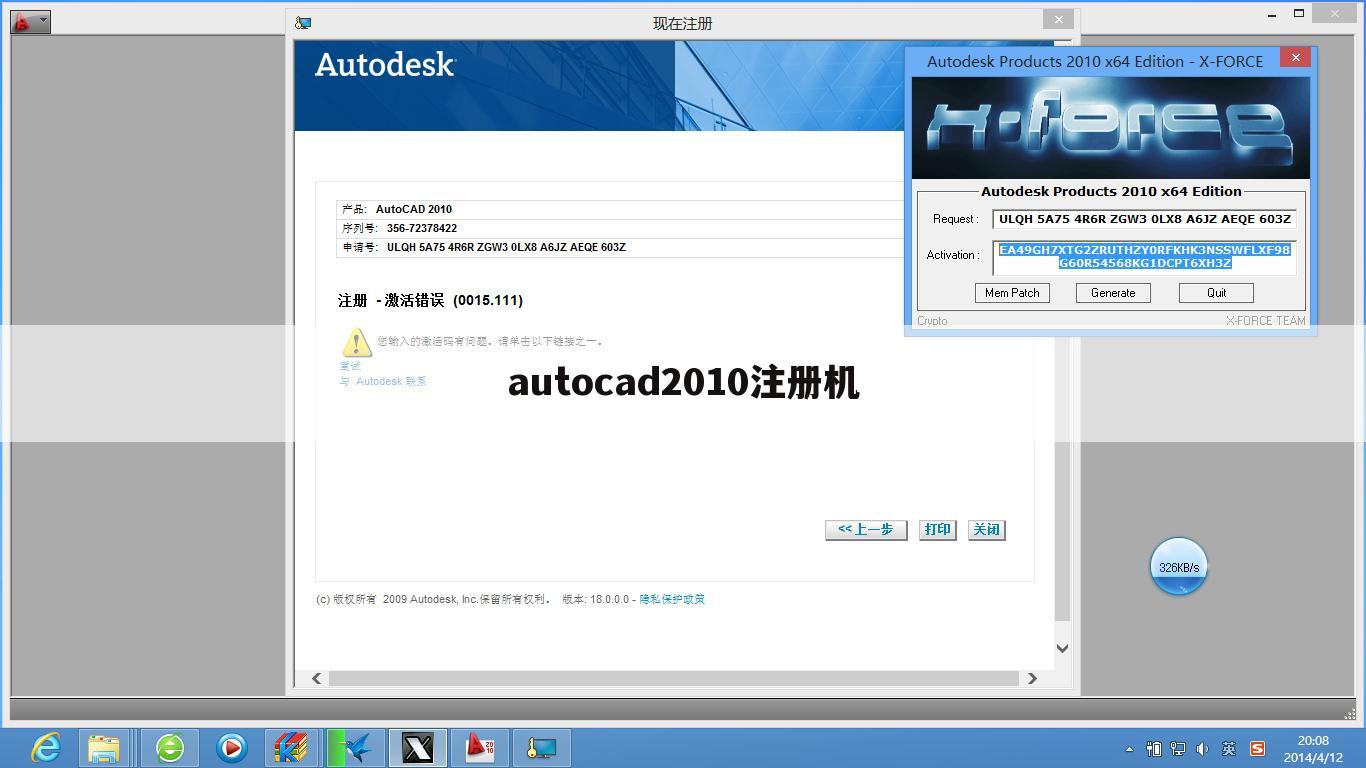
Task: Click the 关闭 close button in dialog
Action: click(987, 530)
